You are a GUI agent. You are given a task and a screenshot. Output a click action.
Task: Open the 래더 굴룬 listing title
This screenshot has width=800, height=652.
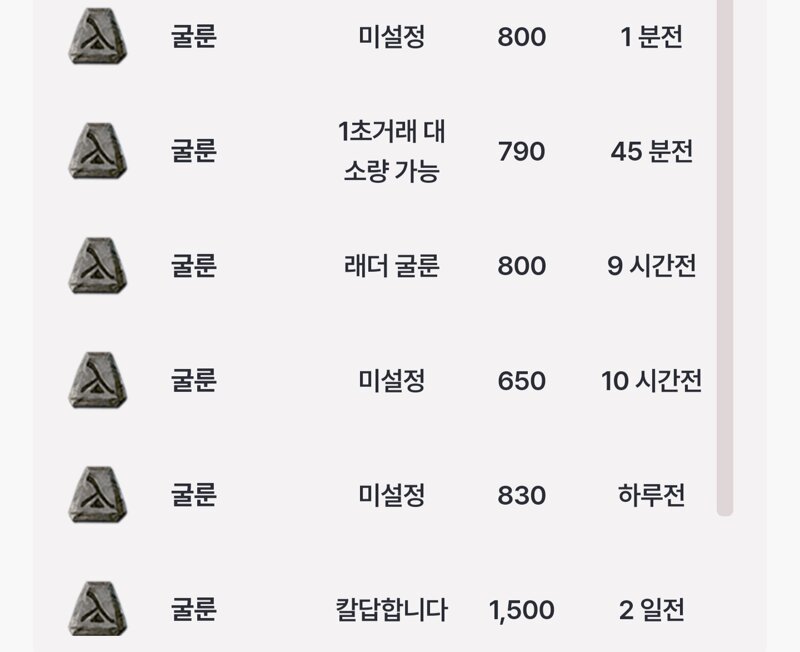[391, 266]
